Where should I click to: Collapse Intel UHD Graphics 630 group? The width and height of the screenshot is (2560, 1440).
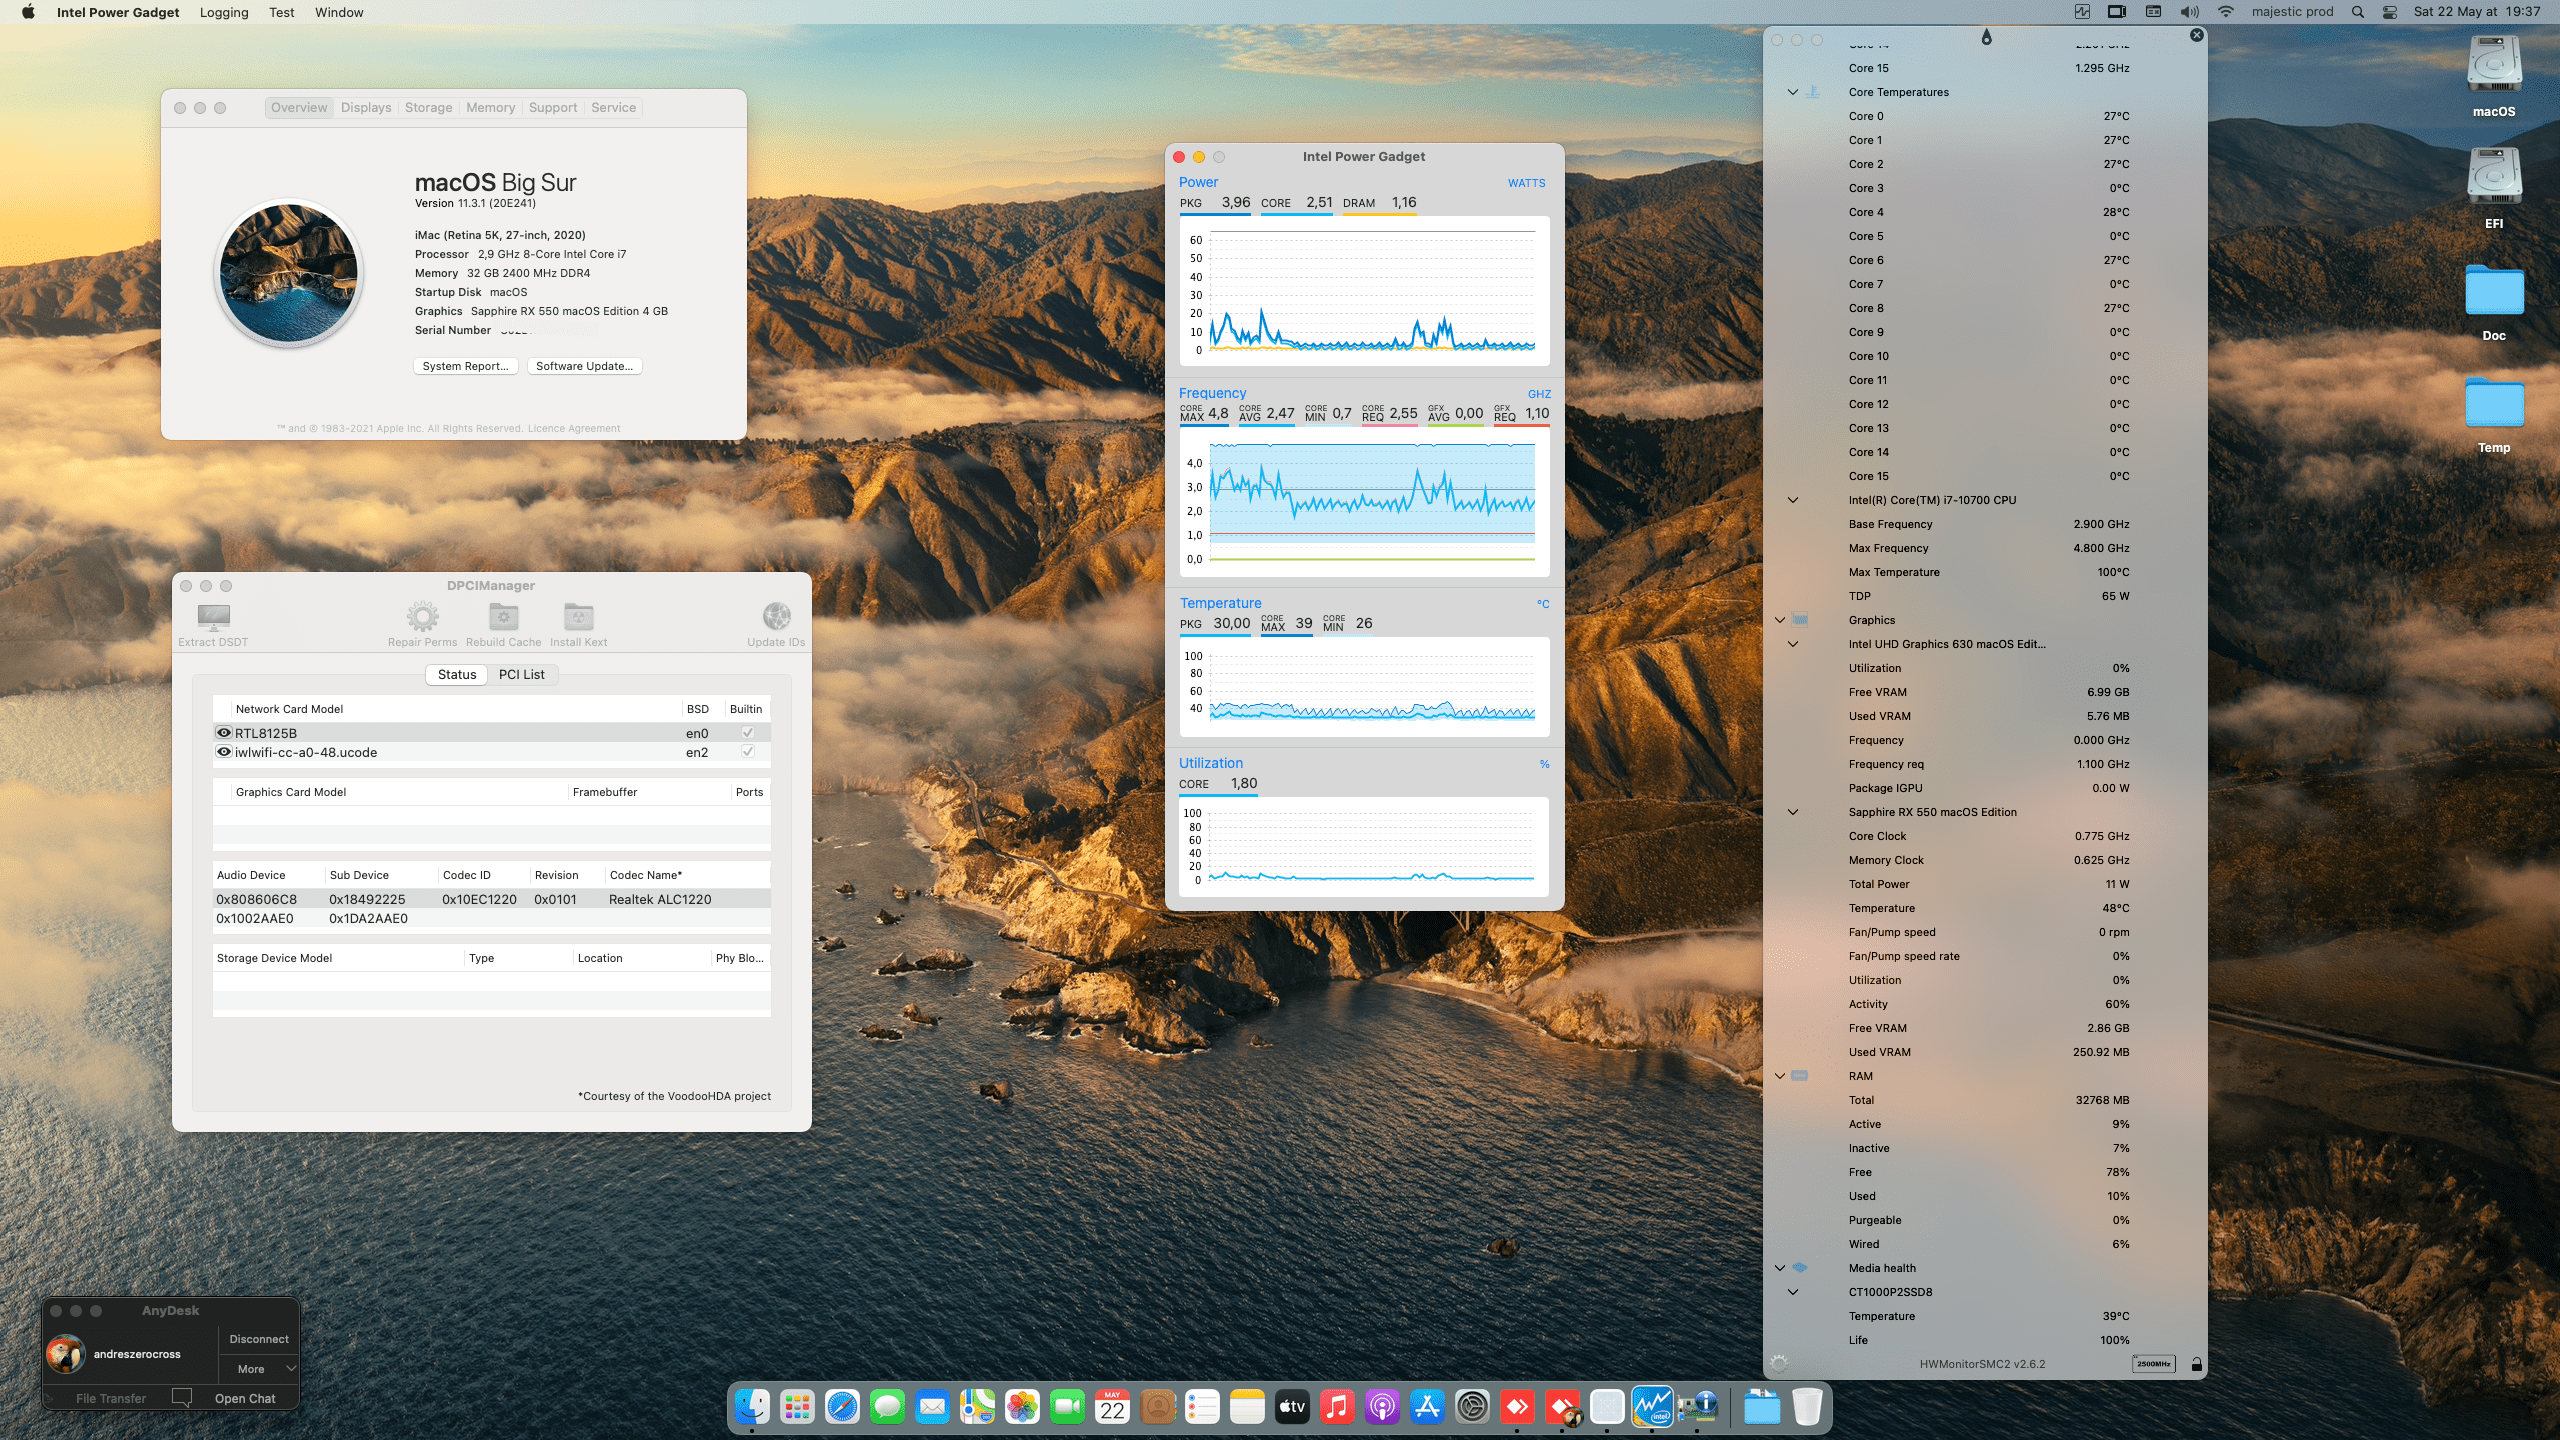[1793, 644]
